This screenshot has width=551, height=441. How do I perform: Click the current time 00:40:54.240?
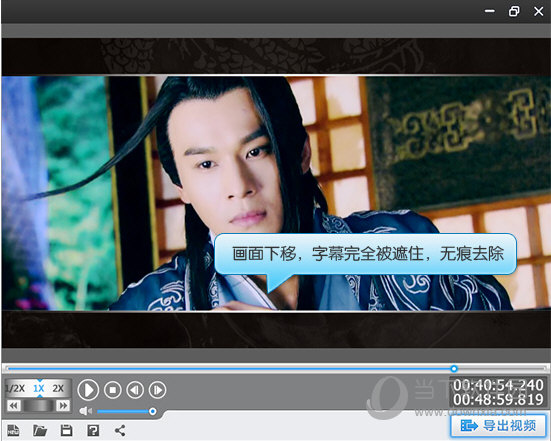coord(498,385)
